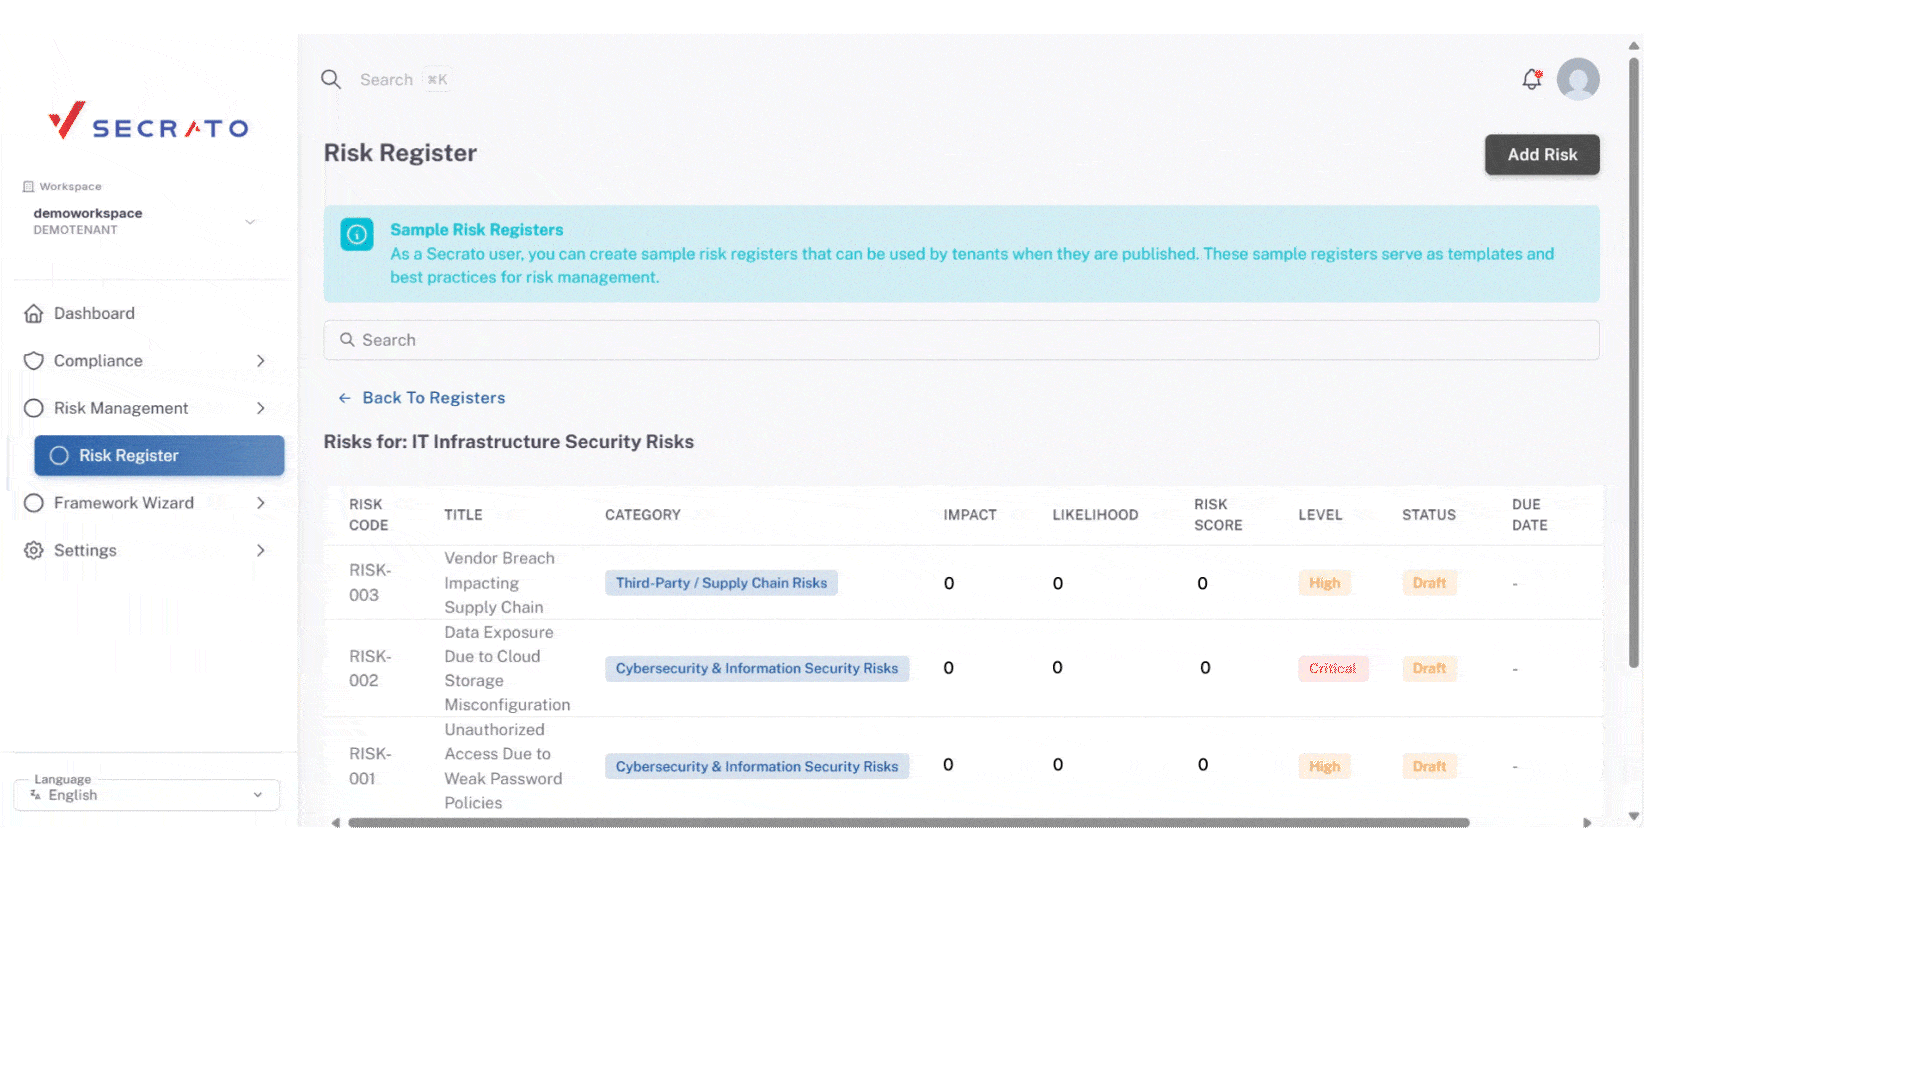Open the Language English dropdown
The width and height of the screenshot is (1920, 1080).
coord(147,795)
